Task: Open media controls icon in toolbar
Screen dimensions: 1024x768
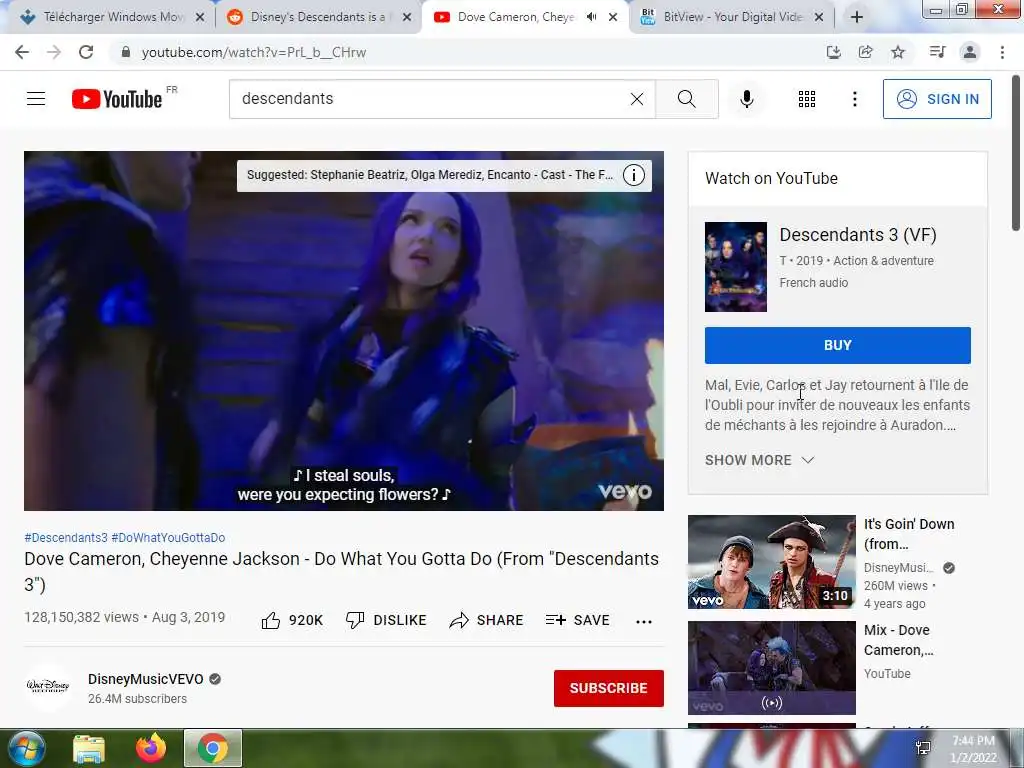Action: 937,52
